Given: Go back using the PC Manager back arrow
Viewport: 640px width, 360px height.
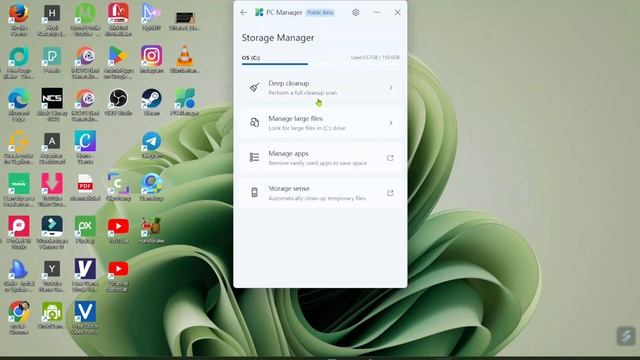Looking at the screenshot, I should (x=244, y=13).
